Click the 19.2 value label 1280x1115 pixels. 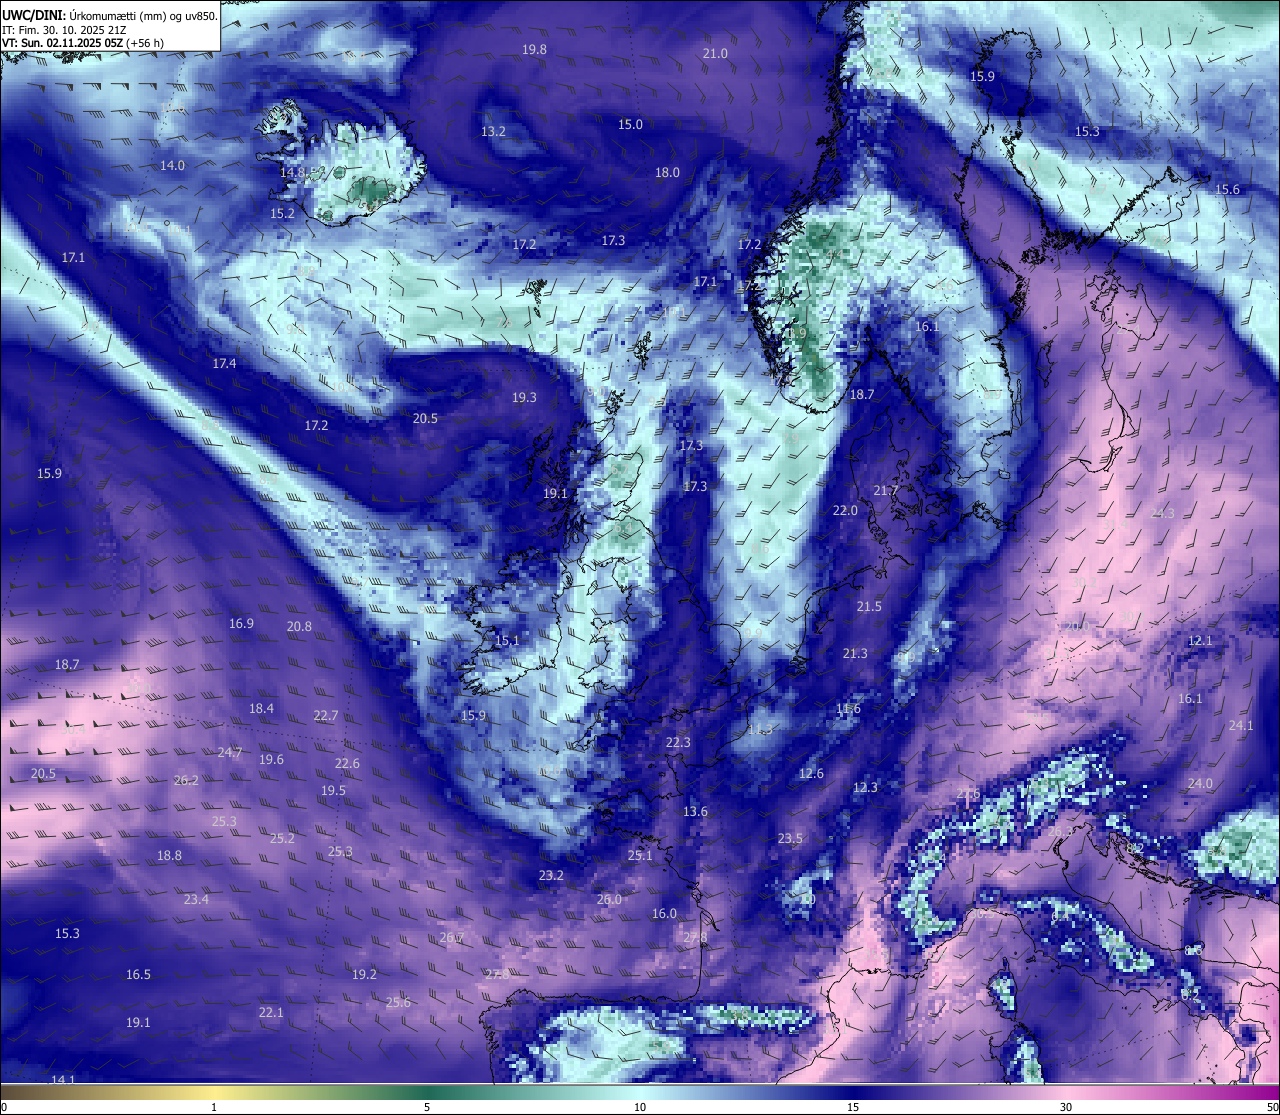click(364, 975)
